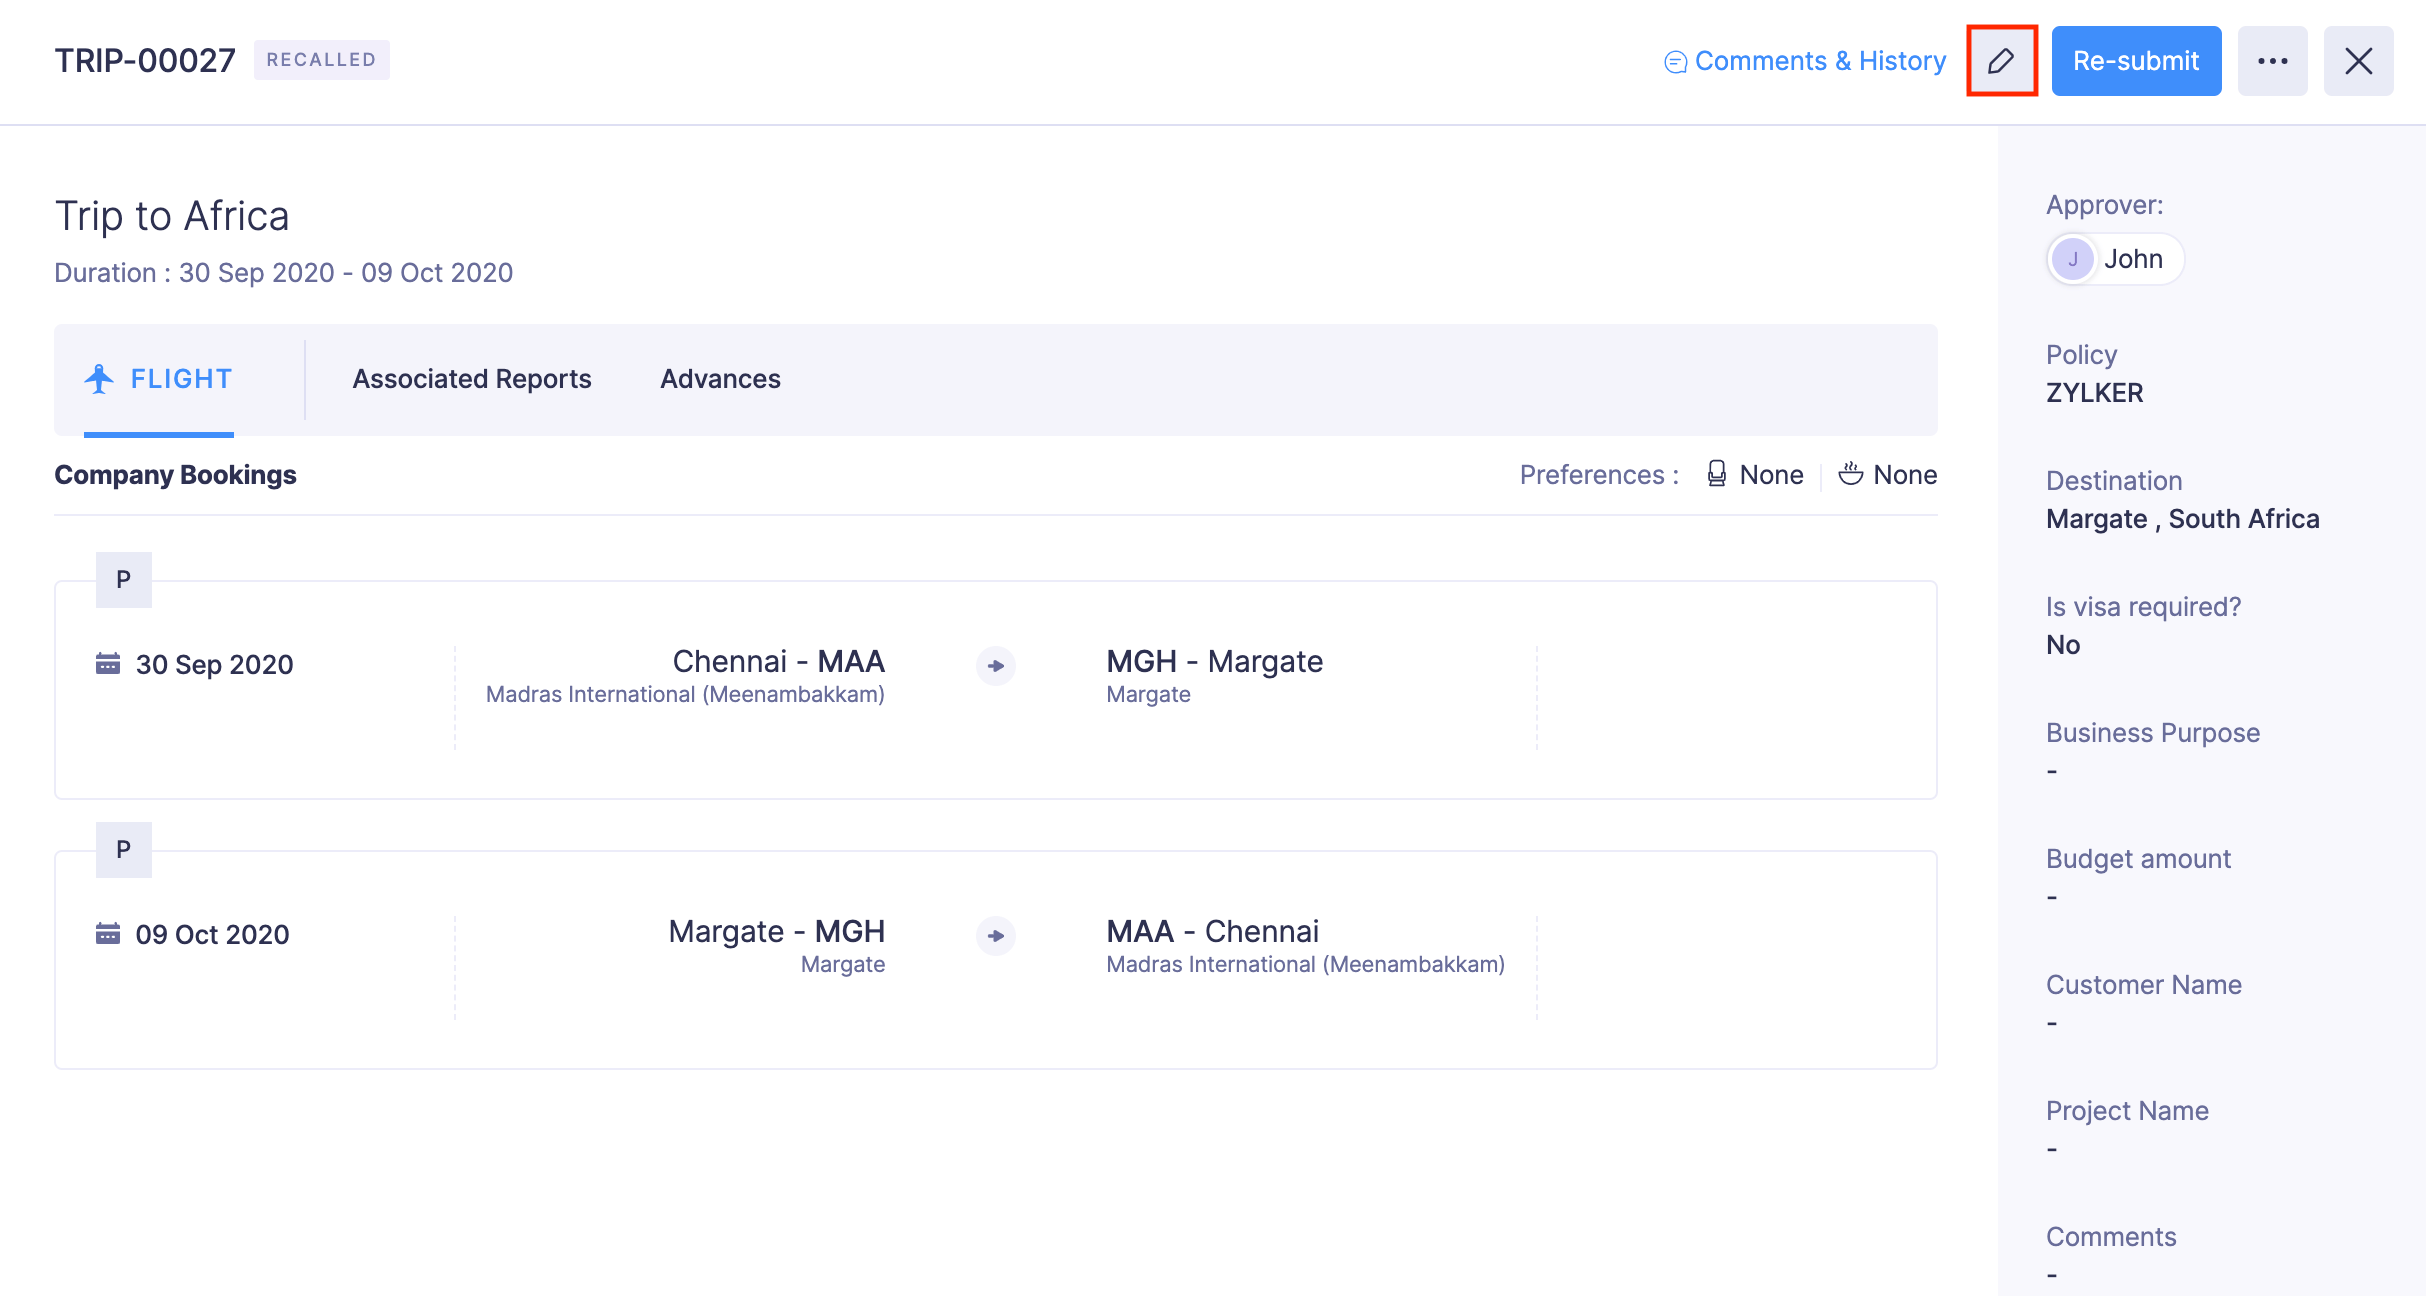Click approver John's avatar chip
This screenshot has width=2426, height=1296.
click(2114, 259)
